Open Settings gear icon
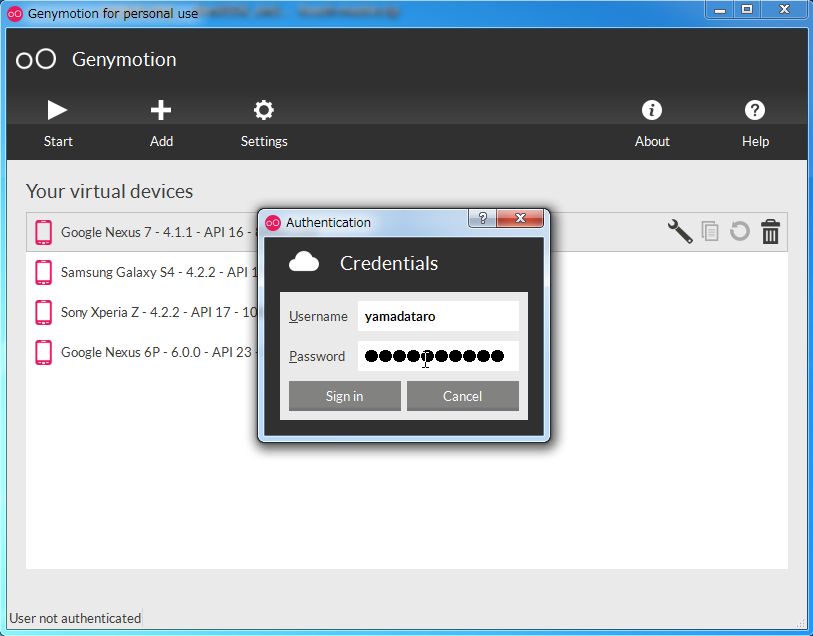 [x=264, y=110]
